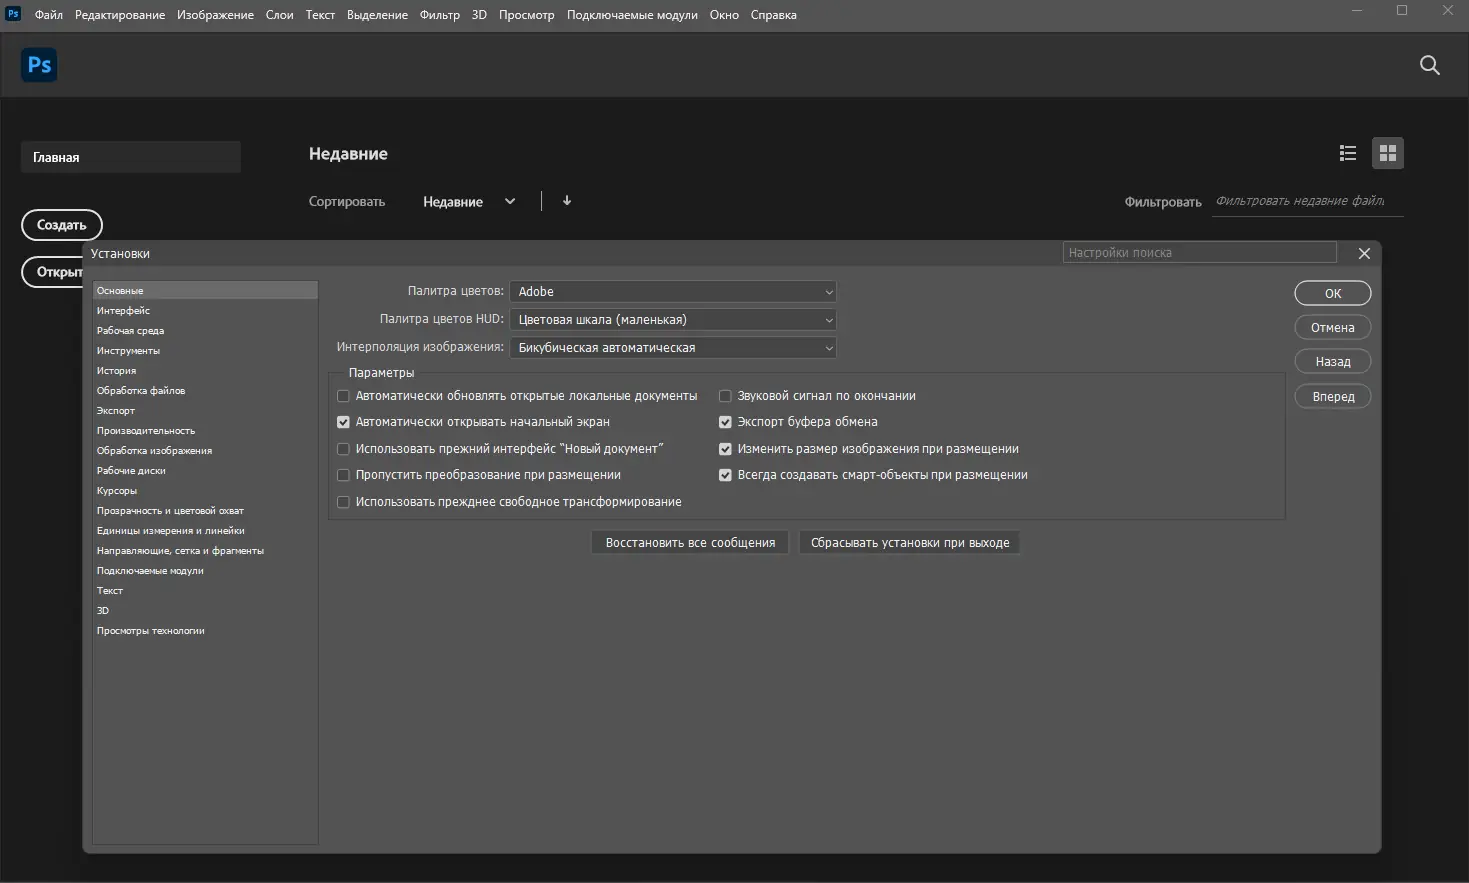
Task: Select Курсоры category
Action: (205, 491)
